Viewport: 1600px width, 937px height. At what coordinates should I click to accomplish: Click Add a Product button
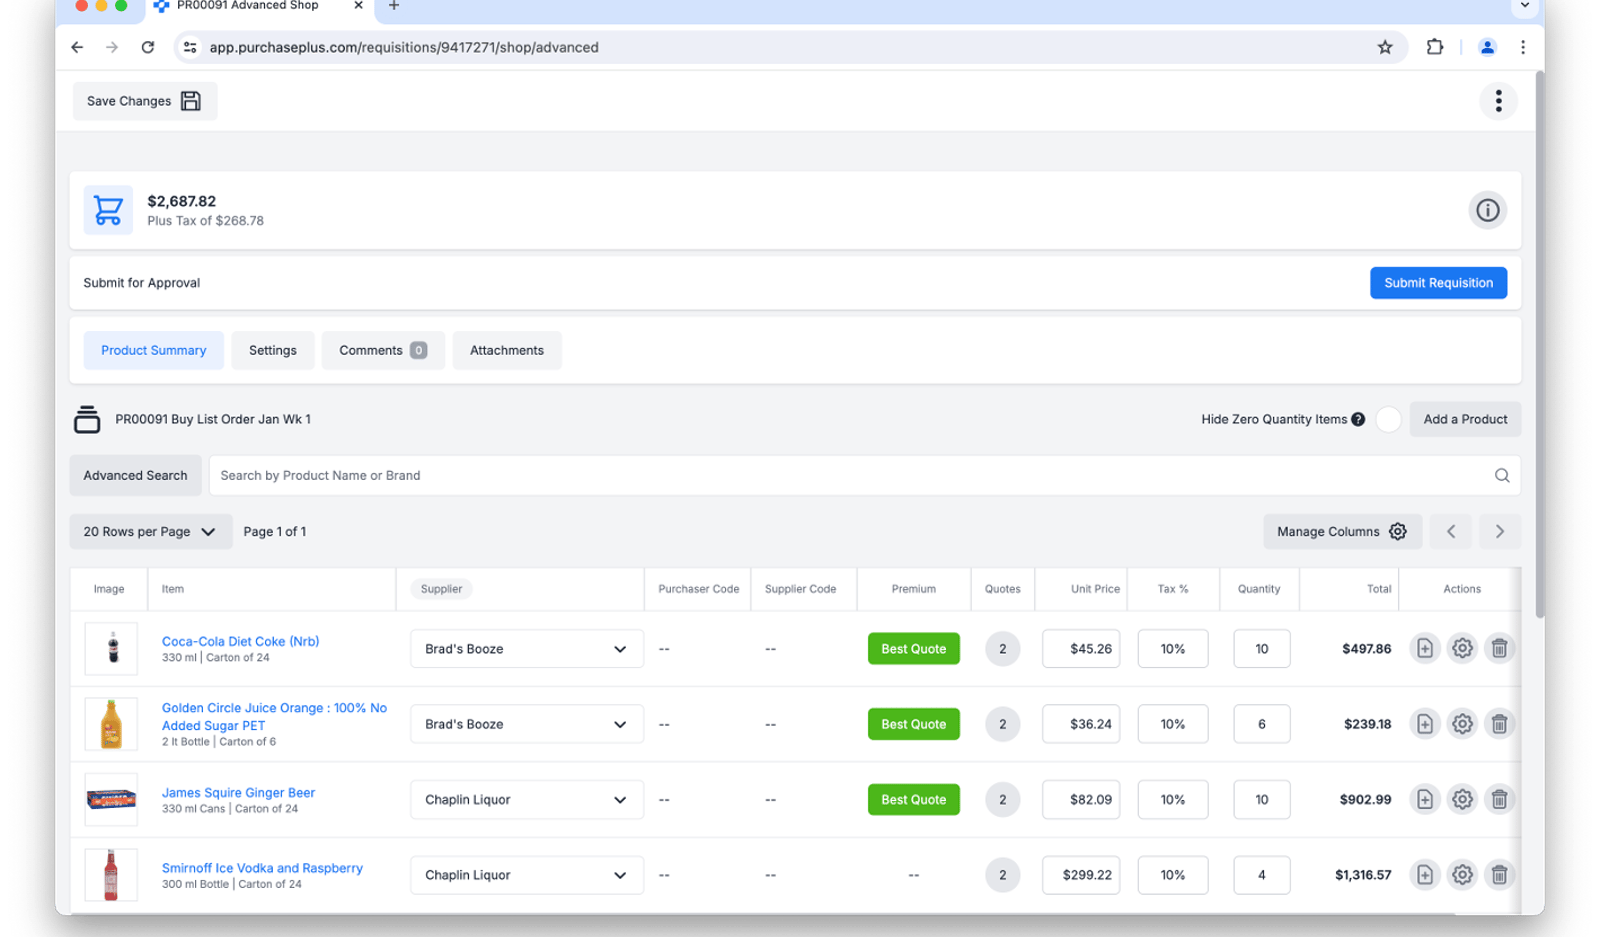click(1465, 419)
